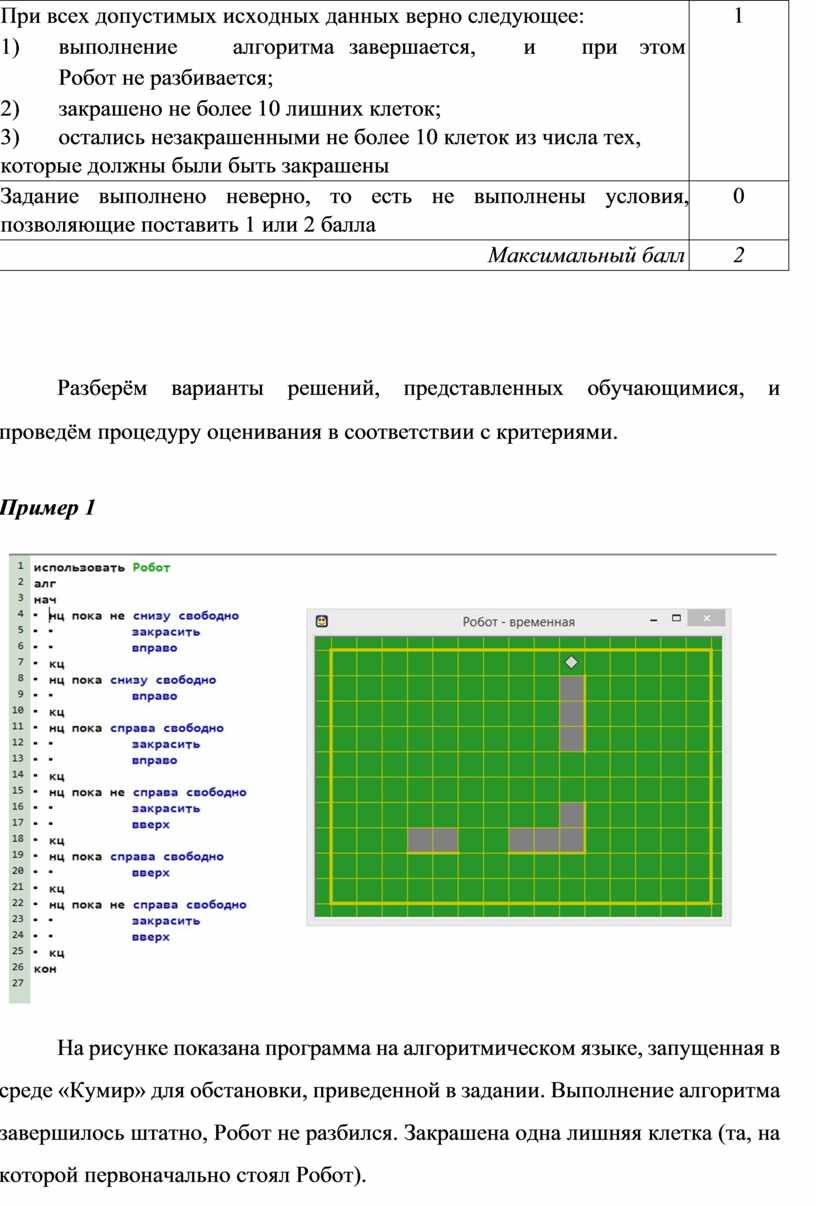Click the short gray wall segment on left

pyautogui.click(x=433, y=840)
